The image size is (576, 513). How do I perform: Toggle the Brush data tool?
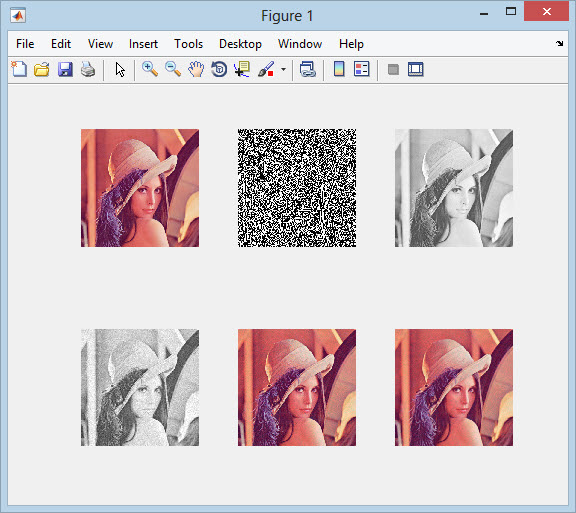tap(266, 69)
